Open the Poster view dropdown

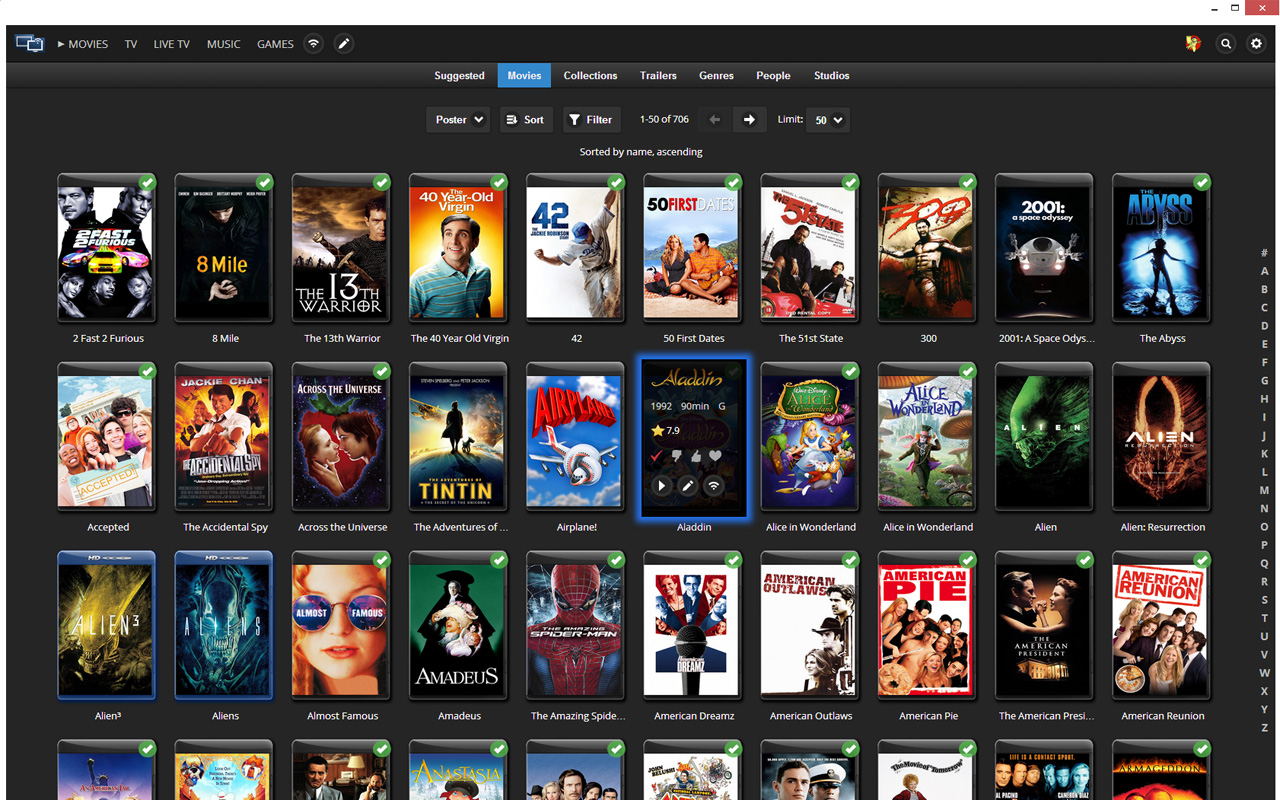tap(458, 120)
